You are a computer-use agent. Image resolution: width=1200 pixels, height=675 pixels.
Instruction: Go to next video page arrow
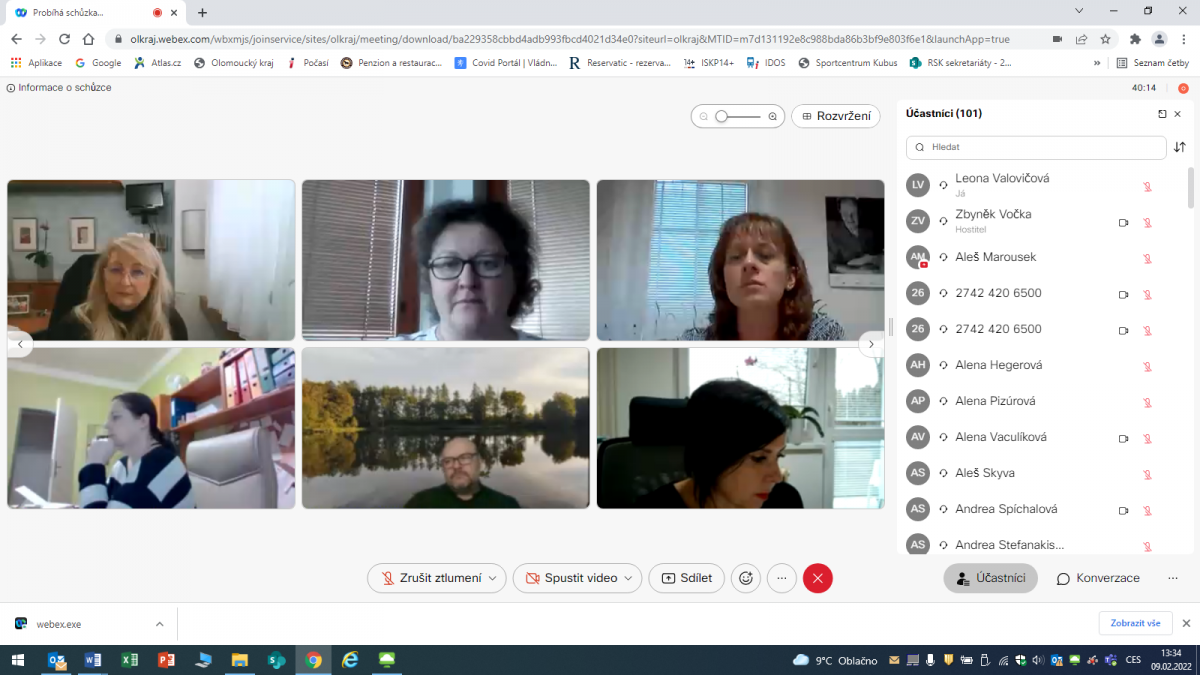pyautogui.click(x=871, y=344)
